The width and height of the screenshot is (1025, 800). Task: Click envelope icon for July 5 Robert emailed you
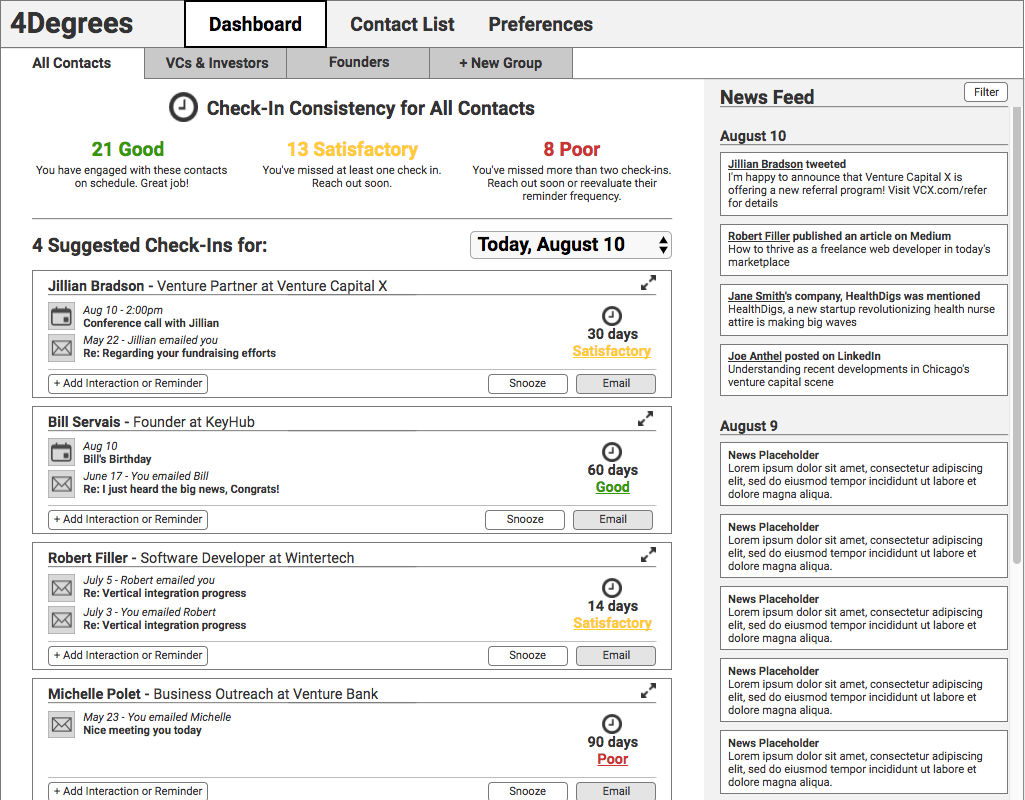pos(61,588)
